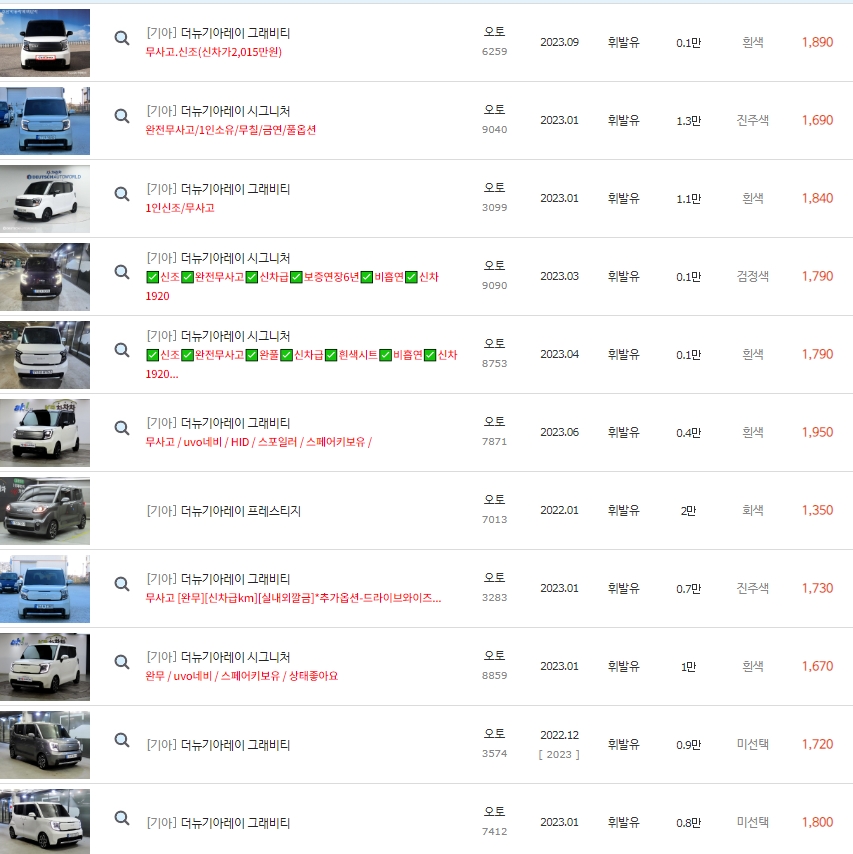The image size is (853, 854).
Task: Open 더뉴기아레이 그래비티 title in 7871 row
Action: coord(235,423)
